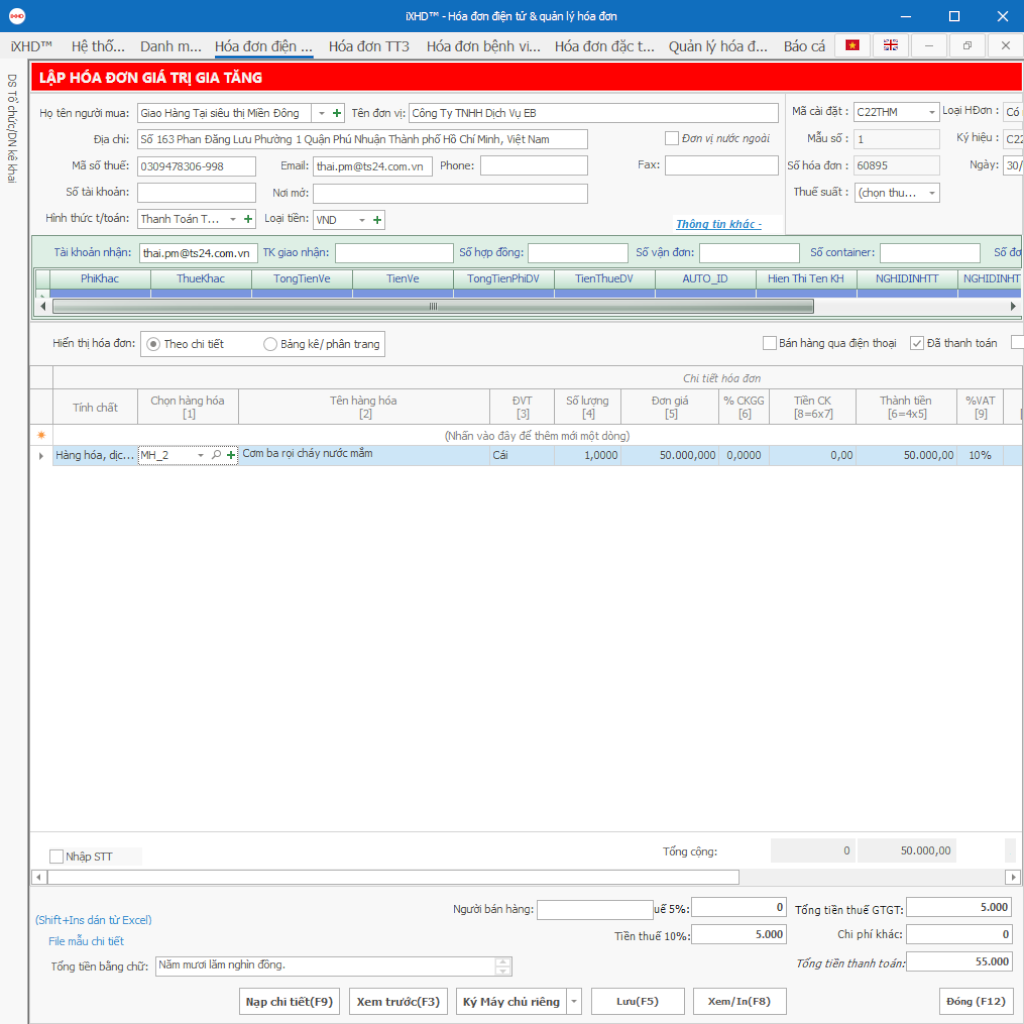Click magnifier search icon in MH_2 row
The image size is (1024, 1024).
[217, 455]
